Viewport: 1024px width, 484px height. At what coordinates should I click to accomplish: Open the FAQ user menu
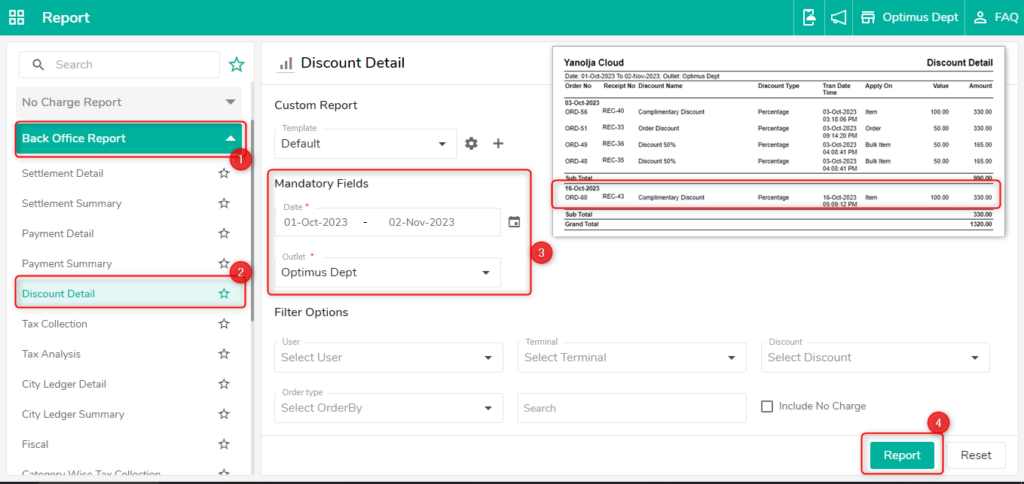[995, 18]
